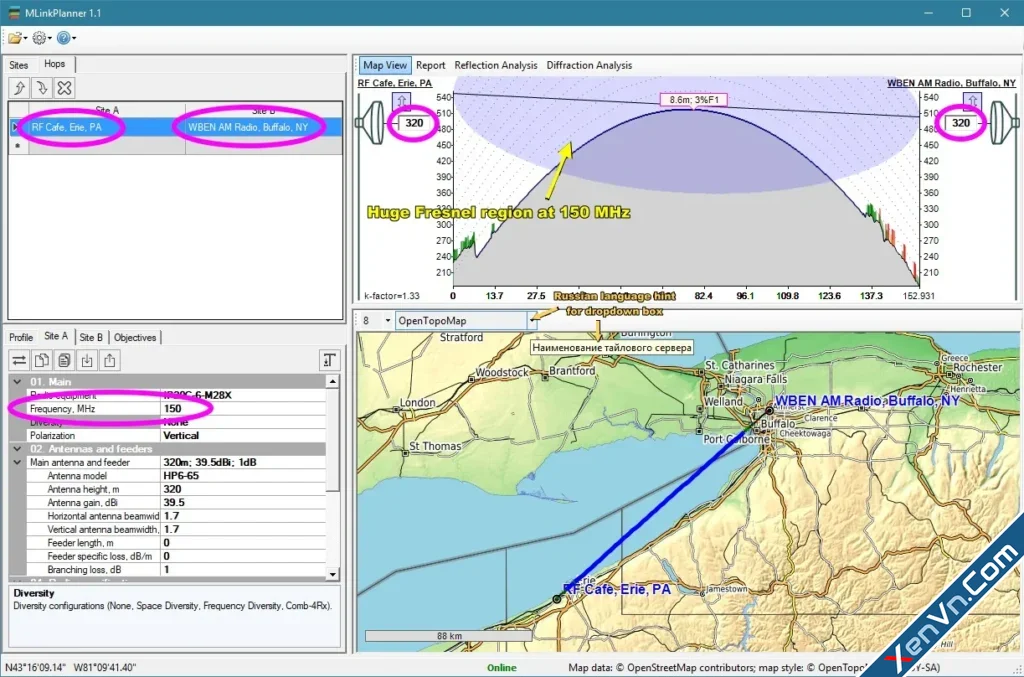Viewport: 1024px width, 677px height.
Task: Click left antenna dish icon on profile
Action: coord(371,122)
